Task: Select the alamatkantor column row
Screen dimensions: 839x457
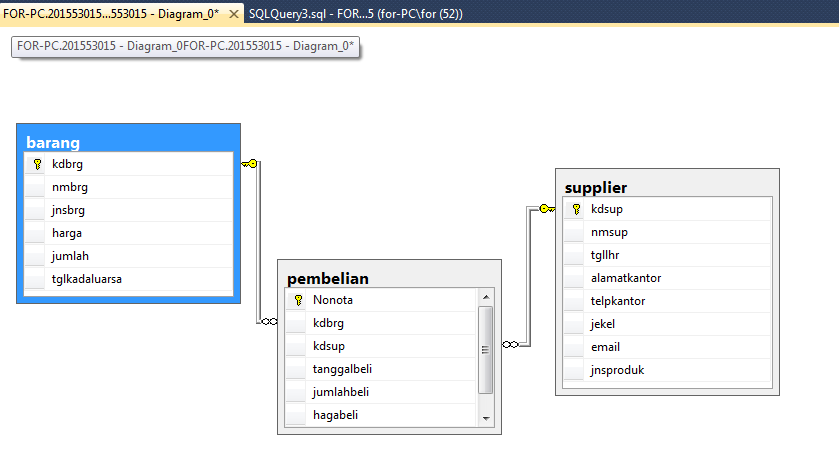Action: [x=667, y=278]
